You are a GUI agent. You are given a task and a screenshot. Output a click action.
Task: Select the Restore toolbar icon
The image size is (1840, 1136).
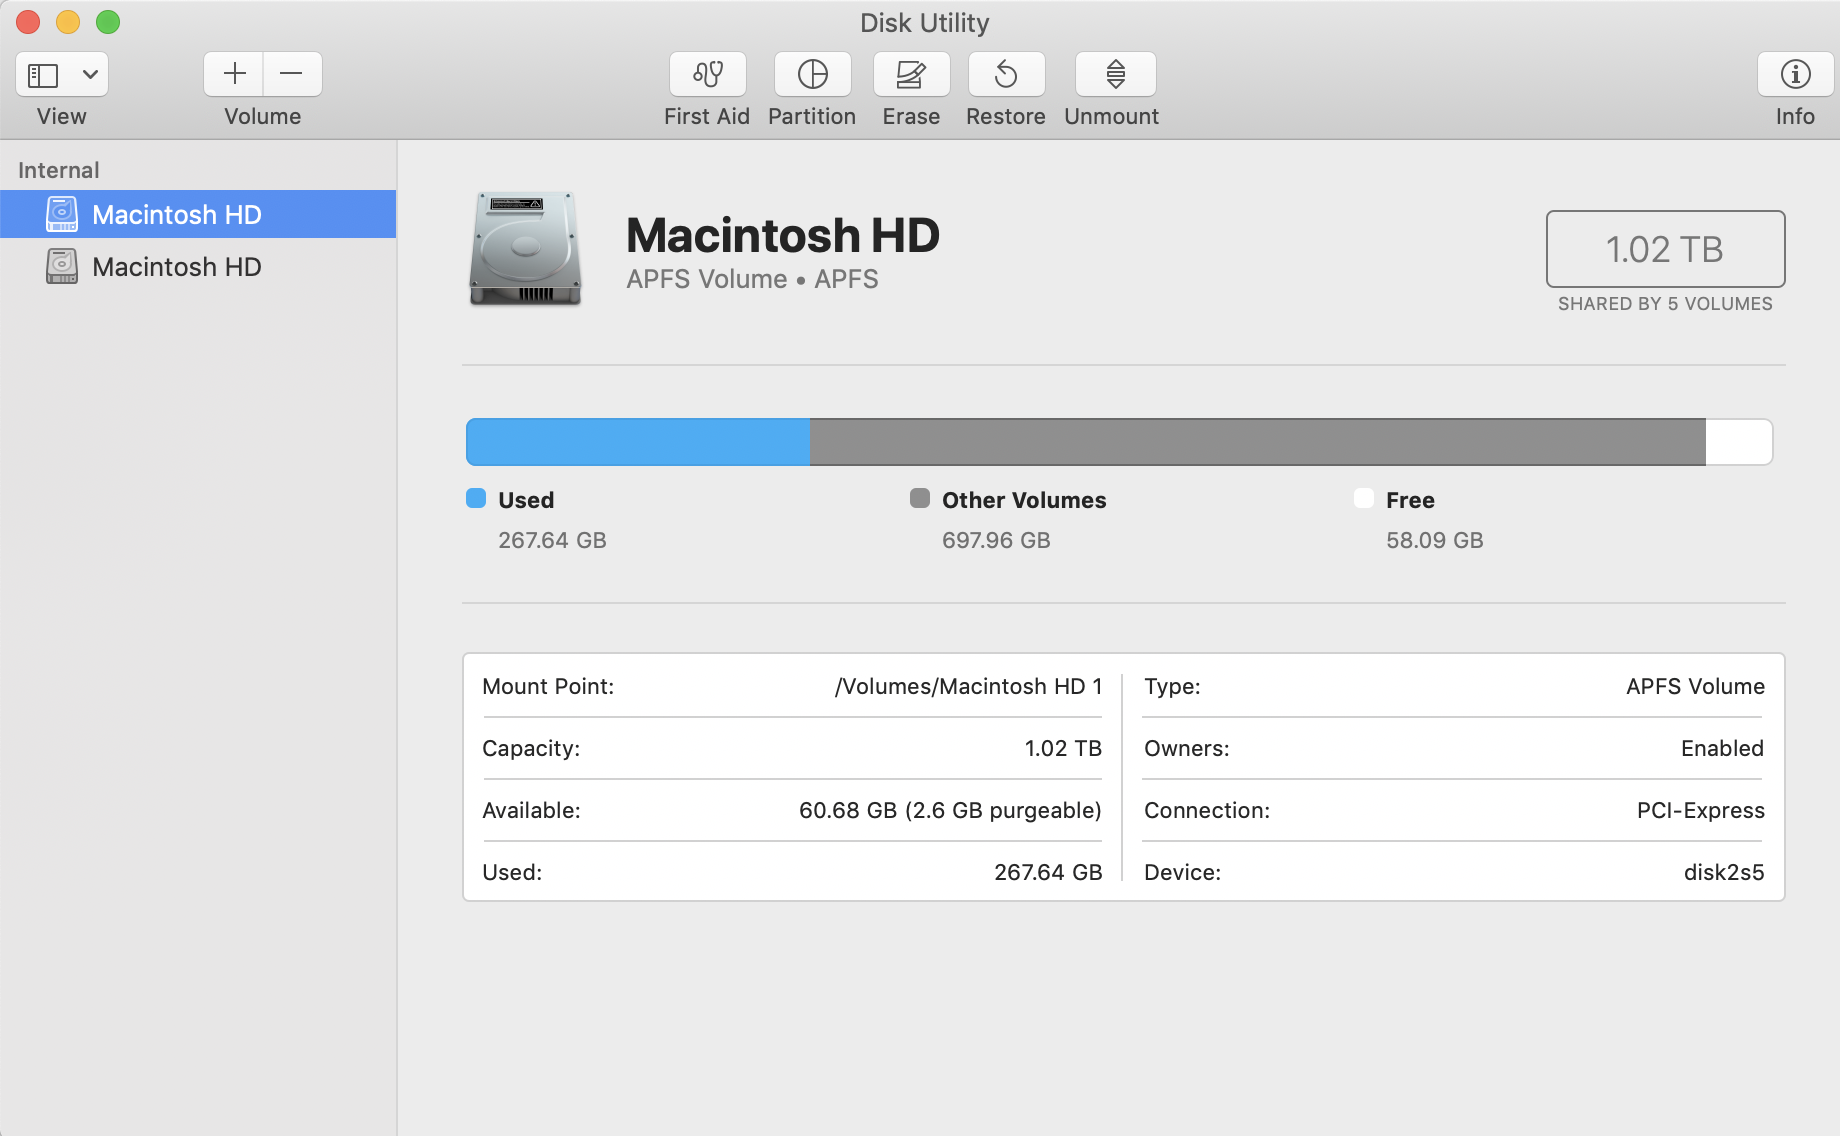(1006, 74)
